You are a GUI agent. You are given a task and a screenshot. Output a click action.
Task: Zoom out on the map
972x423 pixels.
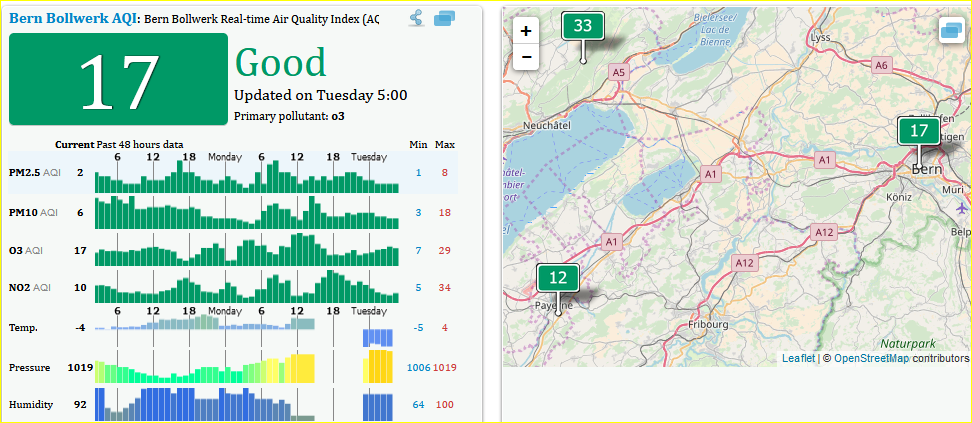point(526,57)
